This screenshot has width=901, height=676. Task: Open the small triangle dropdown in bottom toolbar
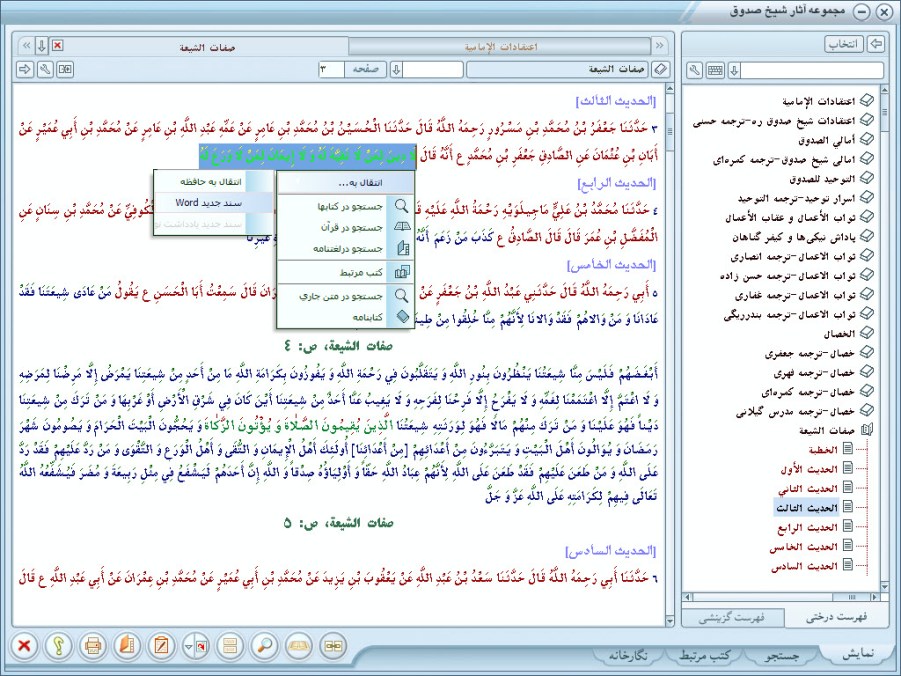click(x=188, y=646)
